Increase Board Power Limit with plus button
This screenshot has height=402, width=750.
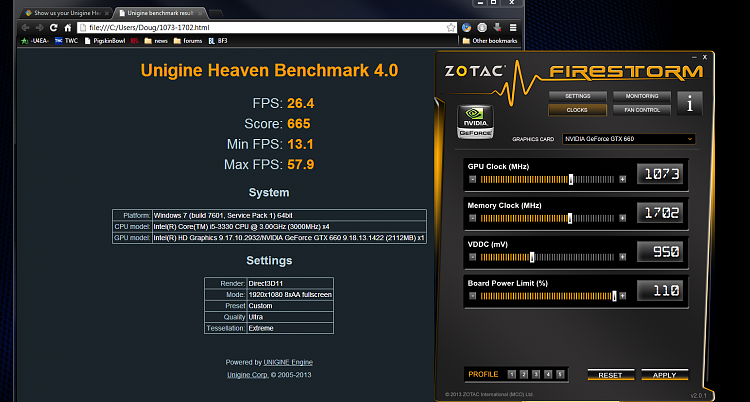(x=622, y=296)
